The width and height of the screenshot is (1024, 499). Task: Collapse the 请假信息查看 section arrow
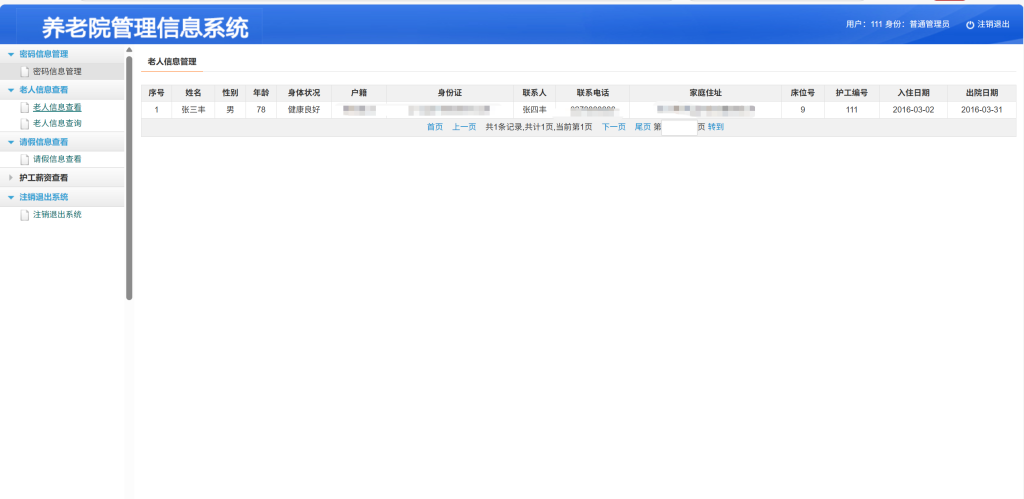[x=11, y=142]
